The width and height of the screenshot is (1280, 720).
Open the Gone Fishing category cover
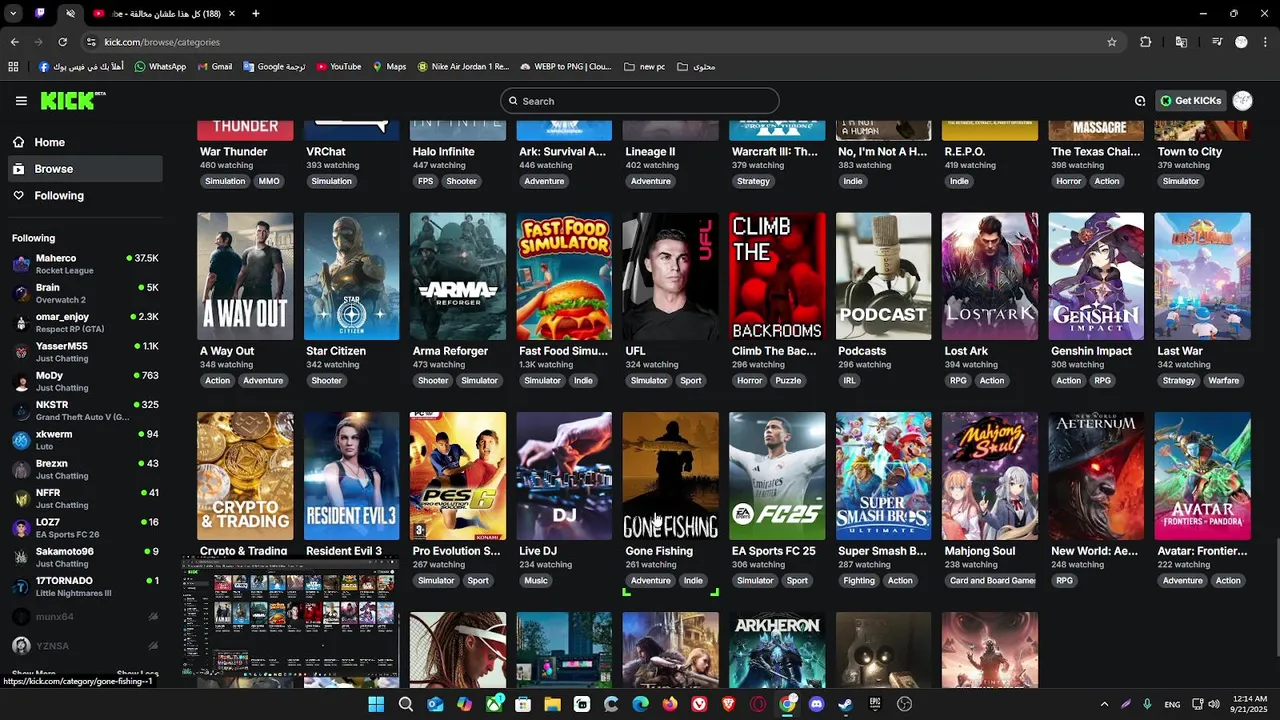[x=670, y=476]
